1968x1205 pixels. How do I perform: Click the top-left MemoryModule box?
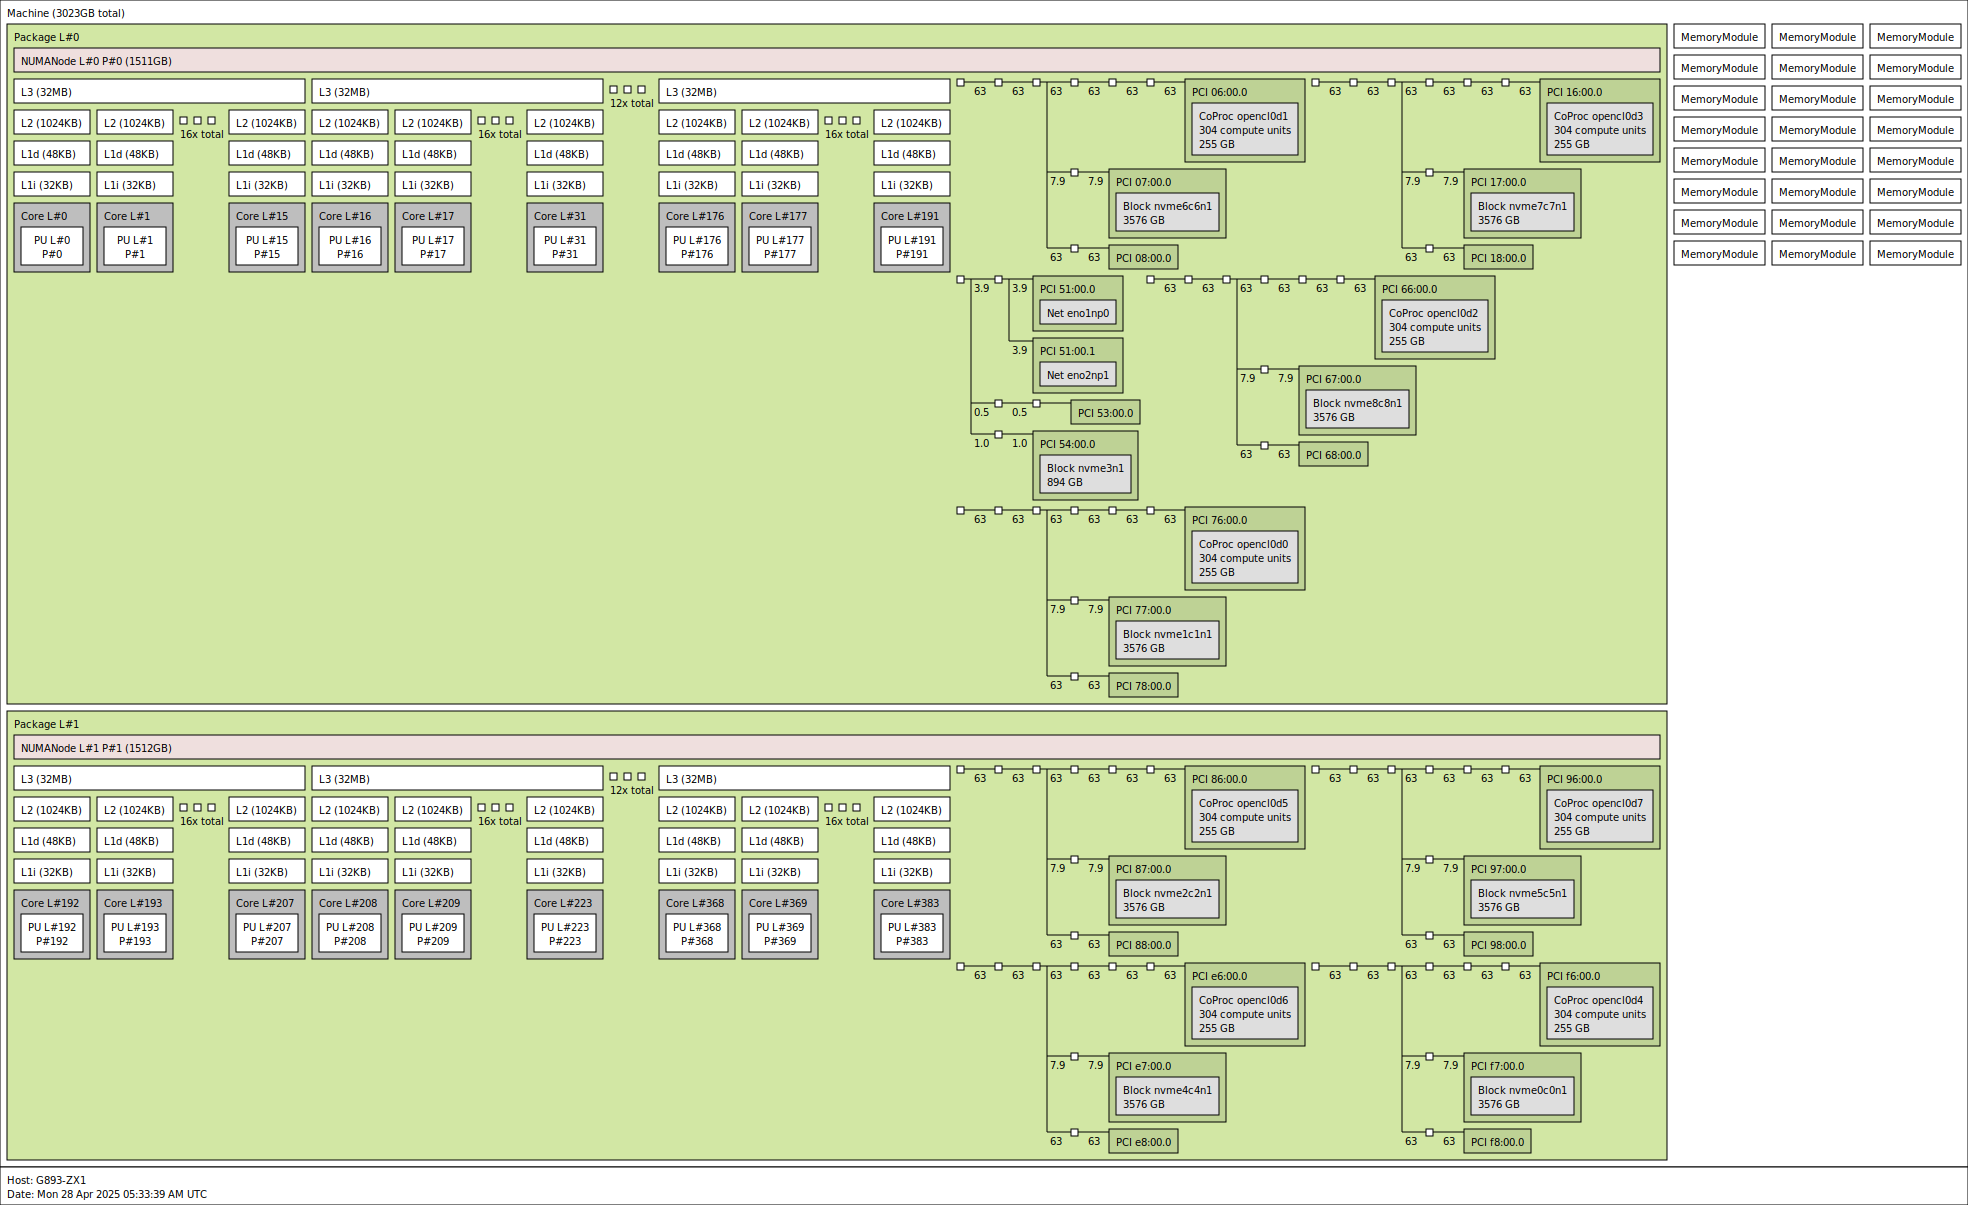tap(1718, 37)
